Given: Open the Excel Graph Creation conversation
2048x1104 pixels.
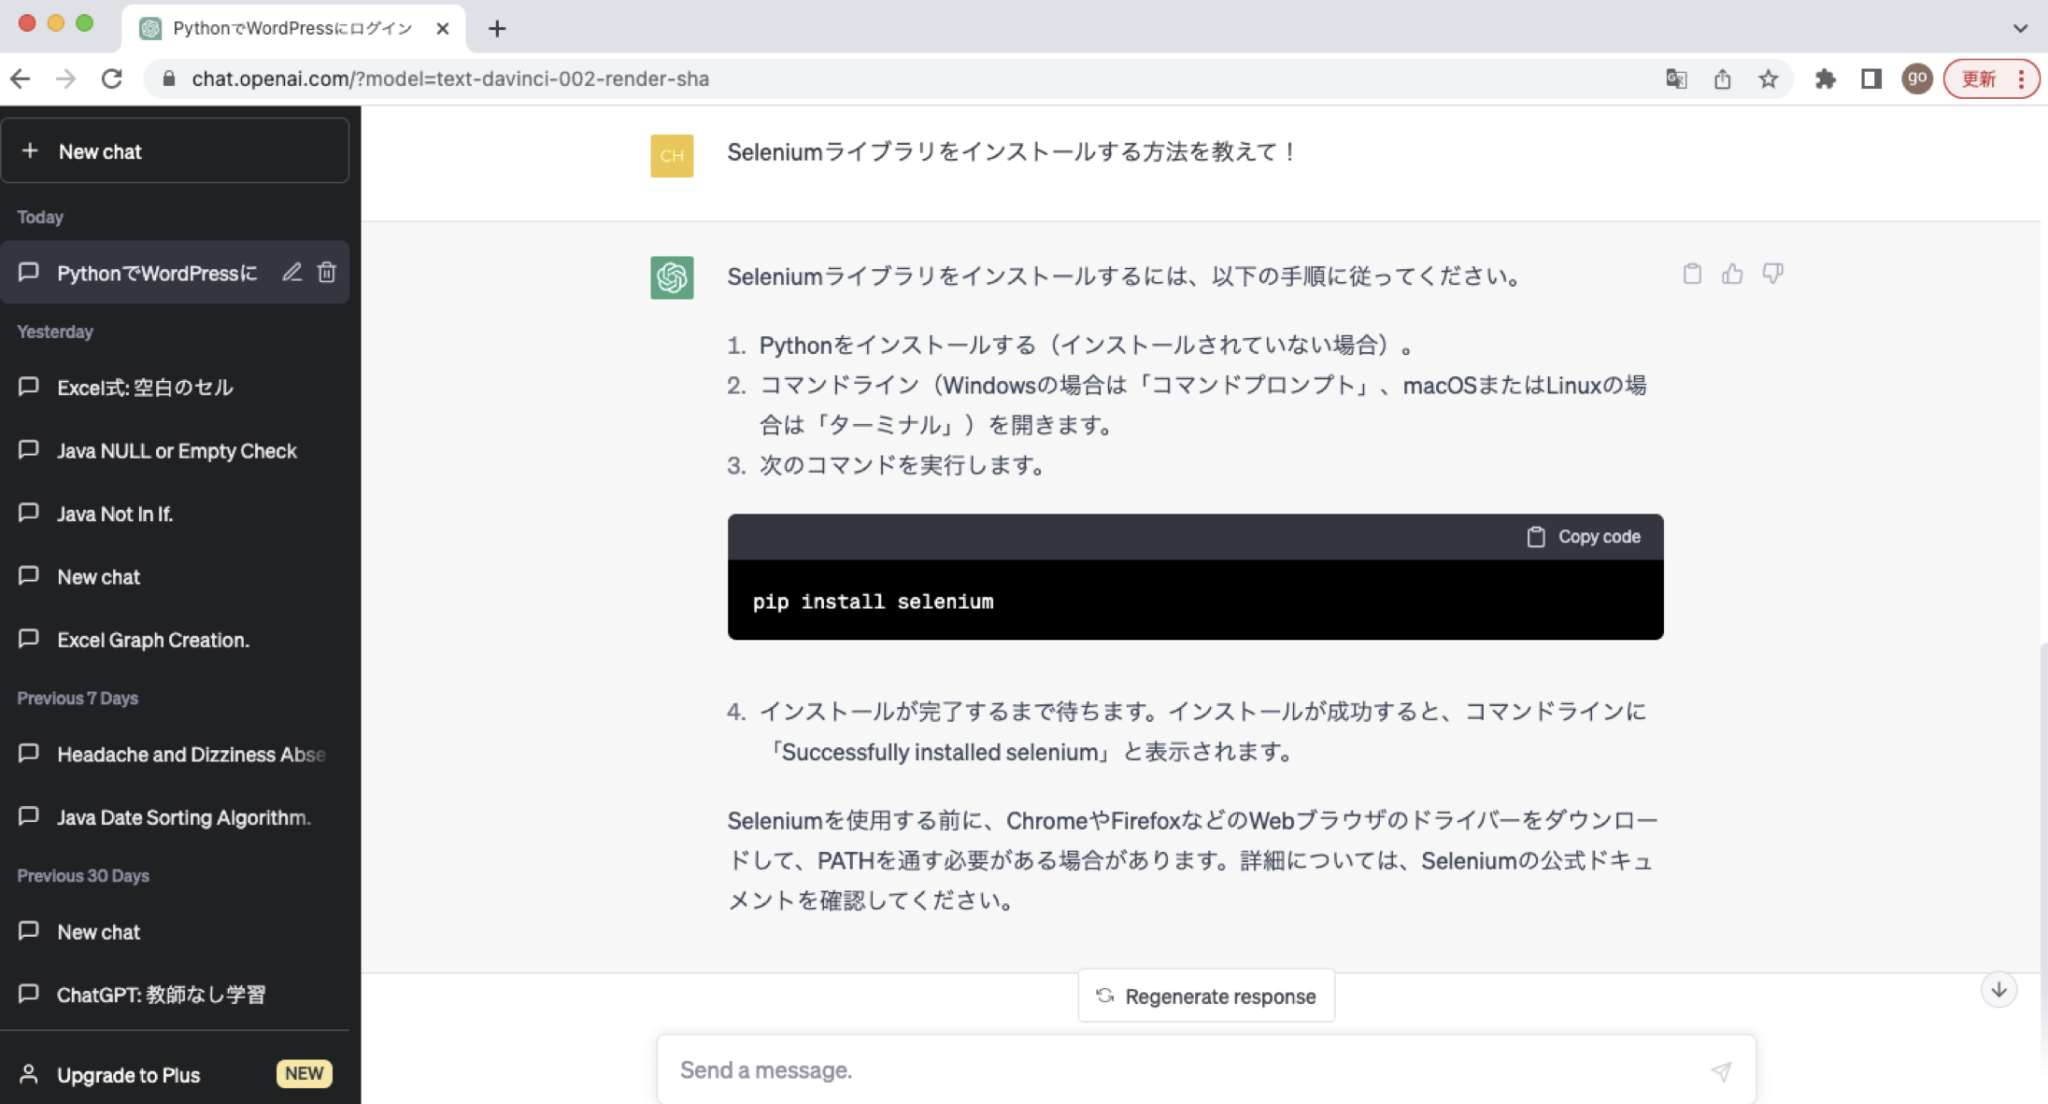Looking at the screenshot, I should point(153,640).
